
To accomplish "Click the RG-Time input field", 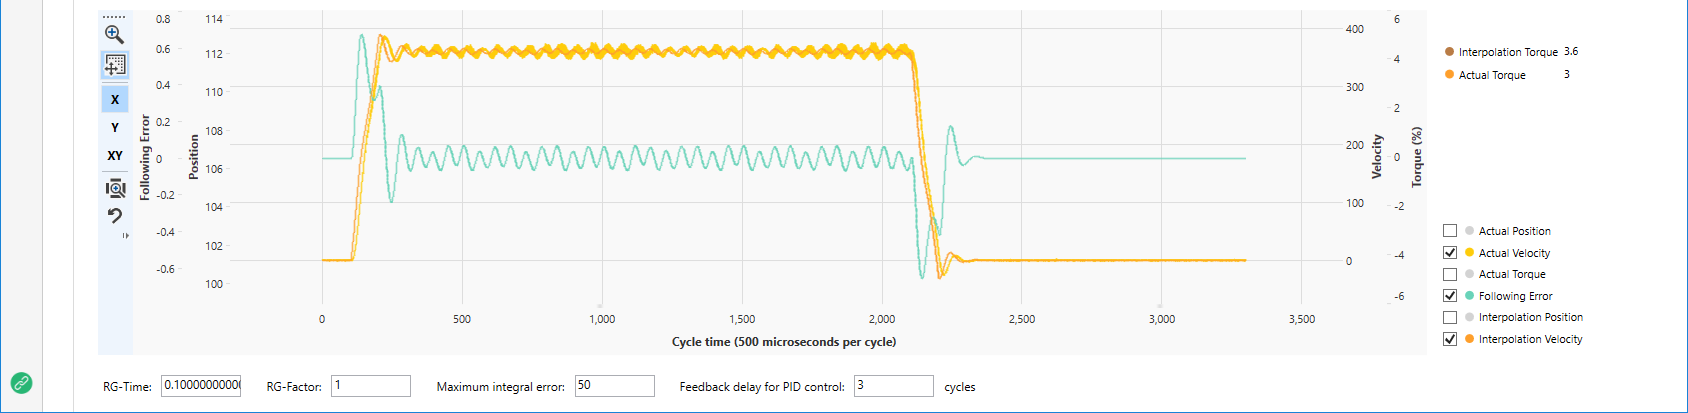I will [201, 386].
